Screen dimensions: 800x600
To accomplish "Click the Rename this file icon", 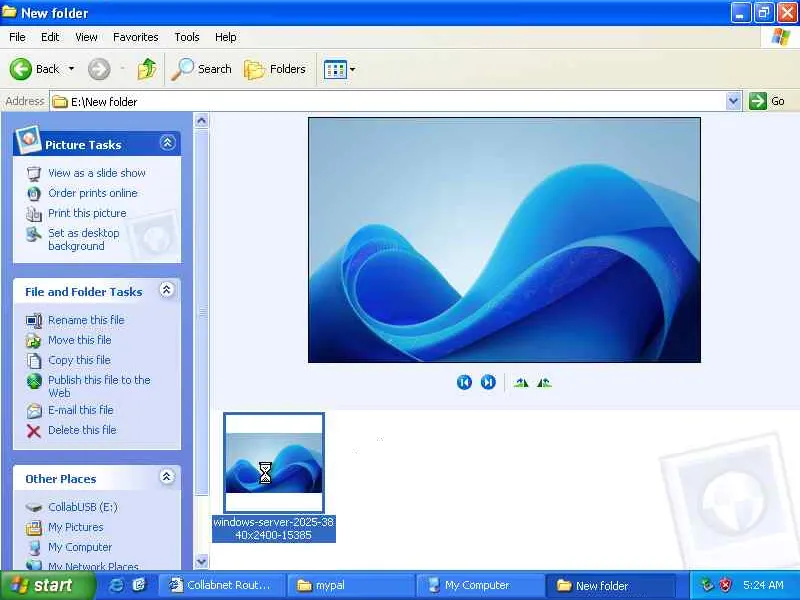I will click(34, 320).
